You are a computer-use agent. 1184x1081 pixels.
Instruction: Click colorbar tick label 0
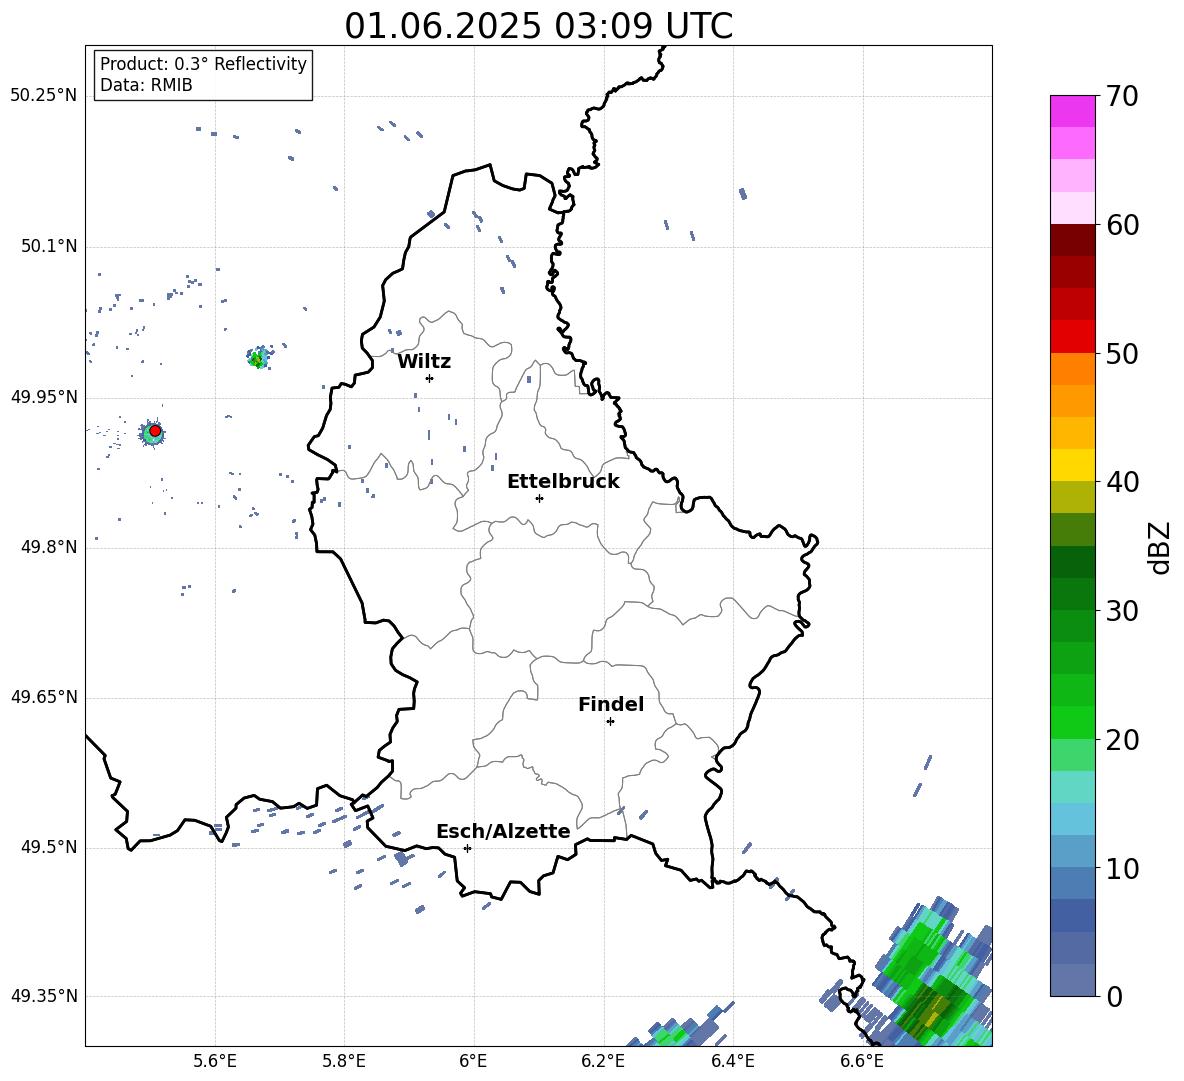pos(1115,997)
